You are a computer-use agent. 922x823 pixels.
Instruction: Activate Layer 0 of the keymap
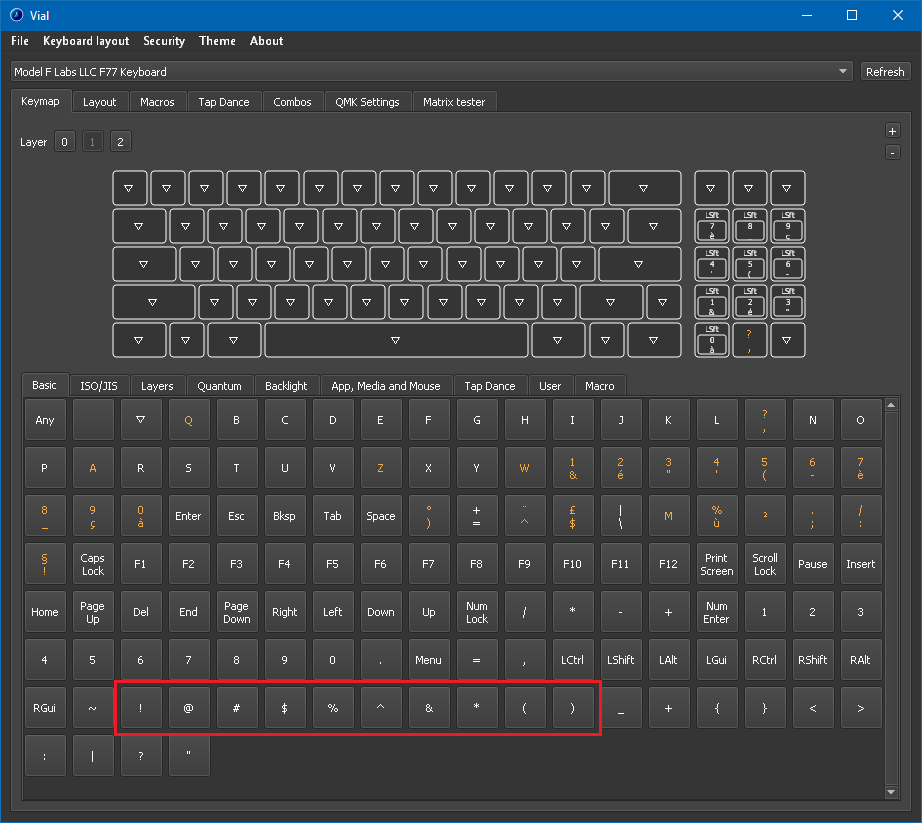[x=64, y=141]
